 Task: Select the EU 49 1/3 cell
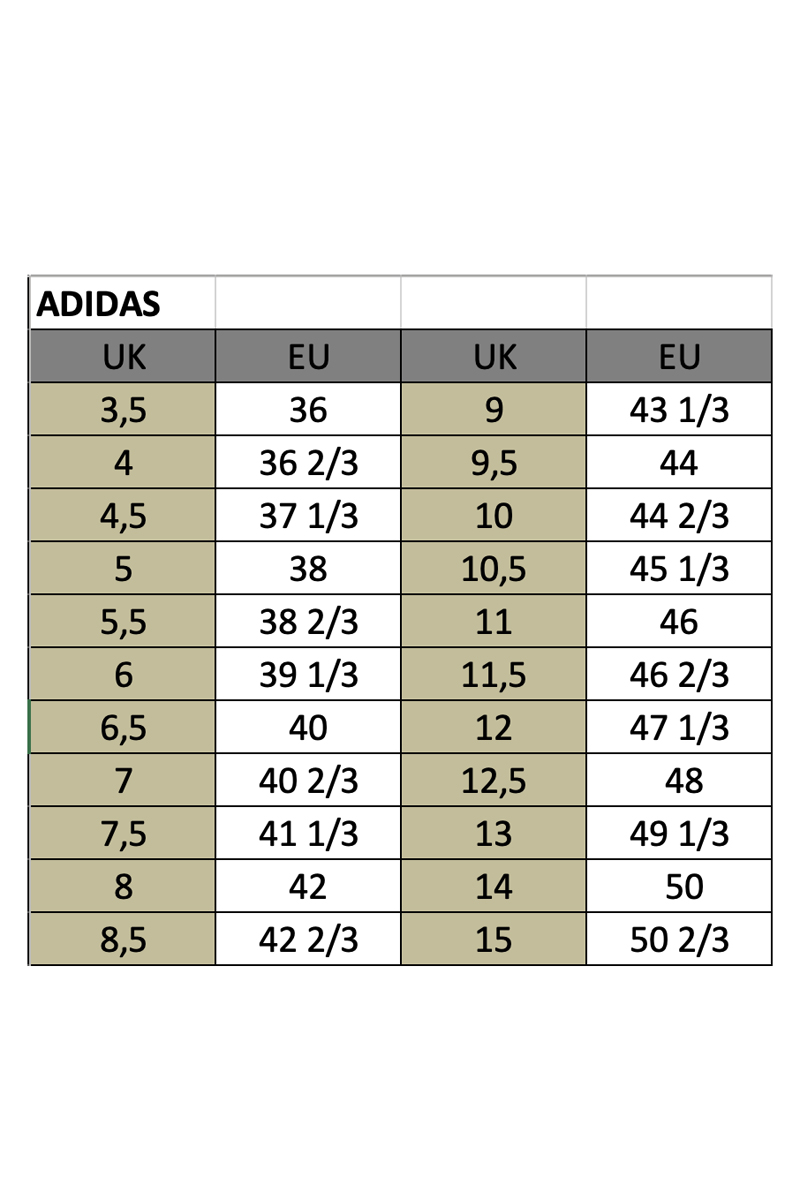679,833
